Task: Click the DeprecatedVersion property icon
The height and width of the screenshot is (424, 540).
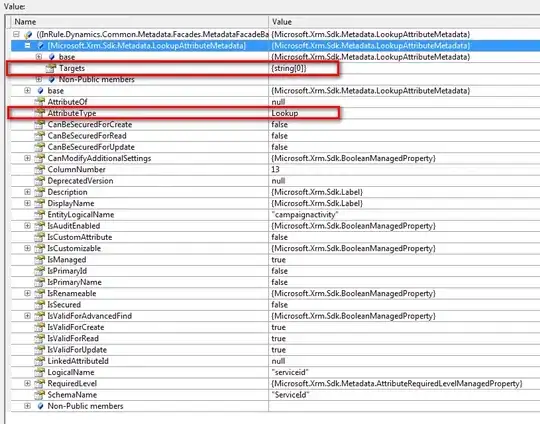Action: click(40, 181)
